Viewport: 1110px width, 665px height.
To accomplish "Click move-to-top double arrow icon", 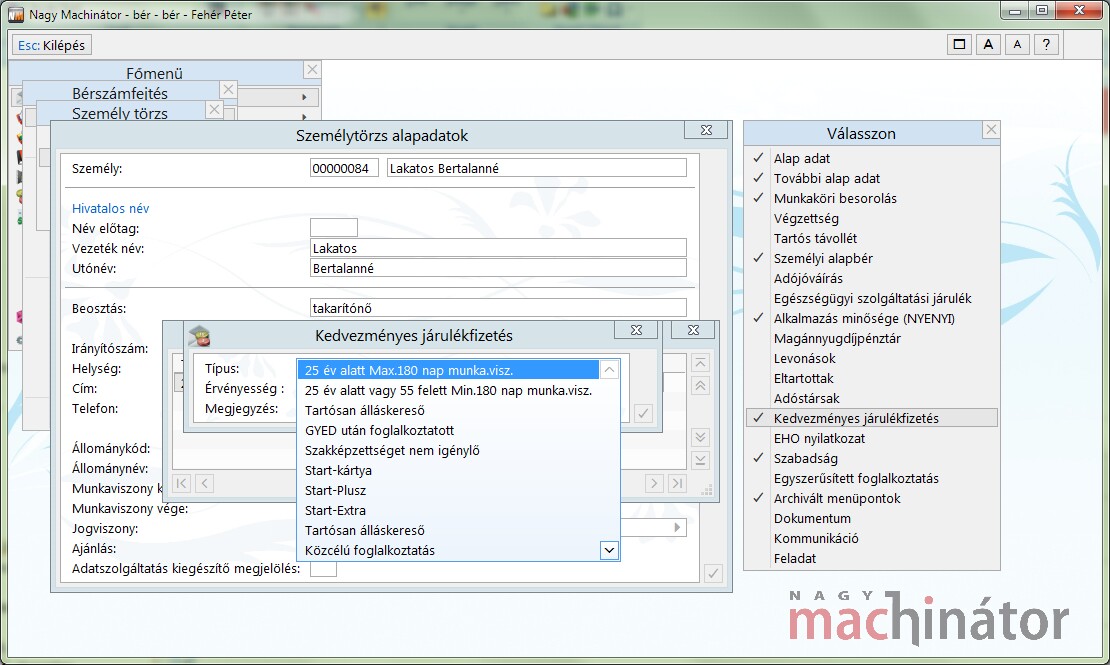I will click(700, 386).
